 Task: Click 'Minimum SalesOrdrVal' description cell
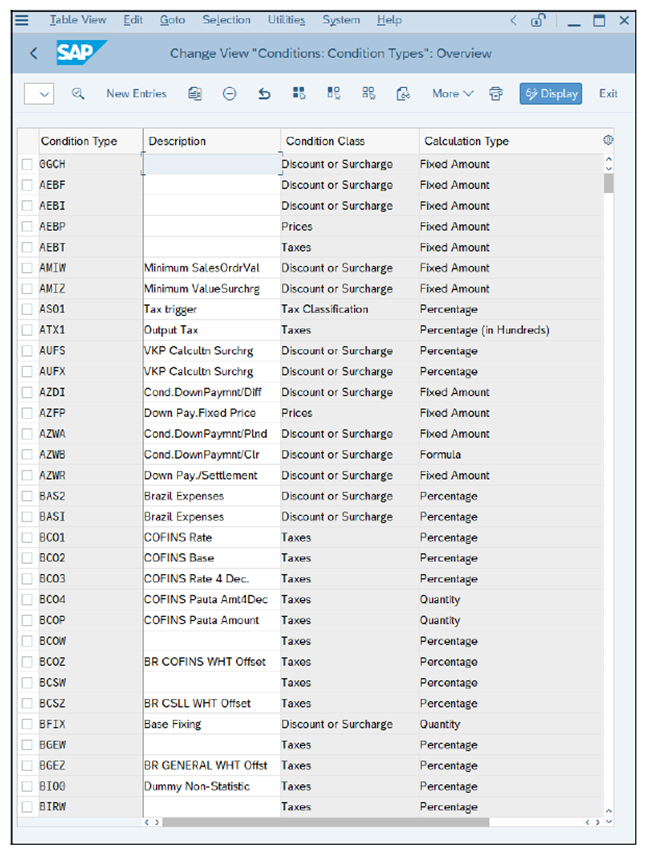tap(212, 268)
